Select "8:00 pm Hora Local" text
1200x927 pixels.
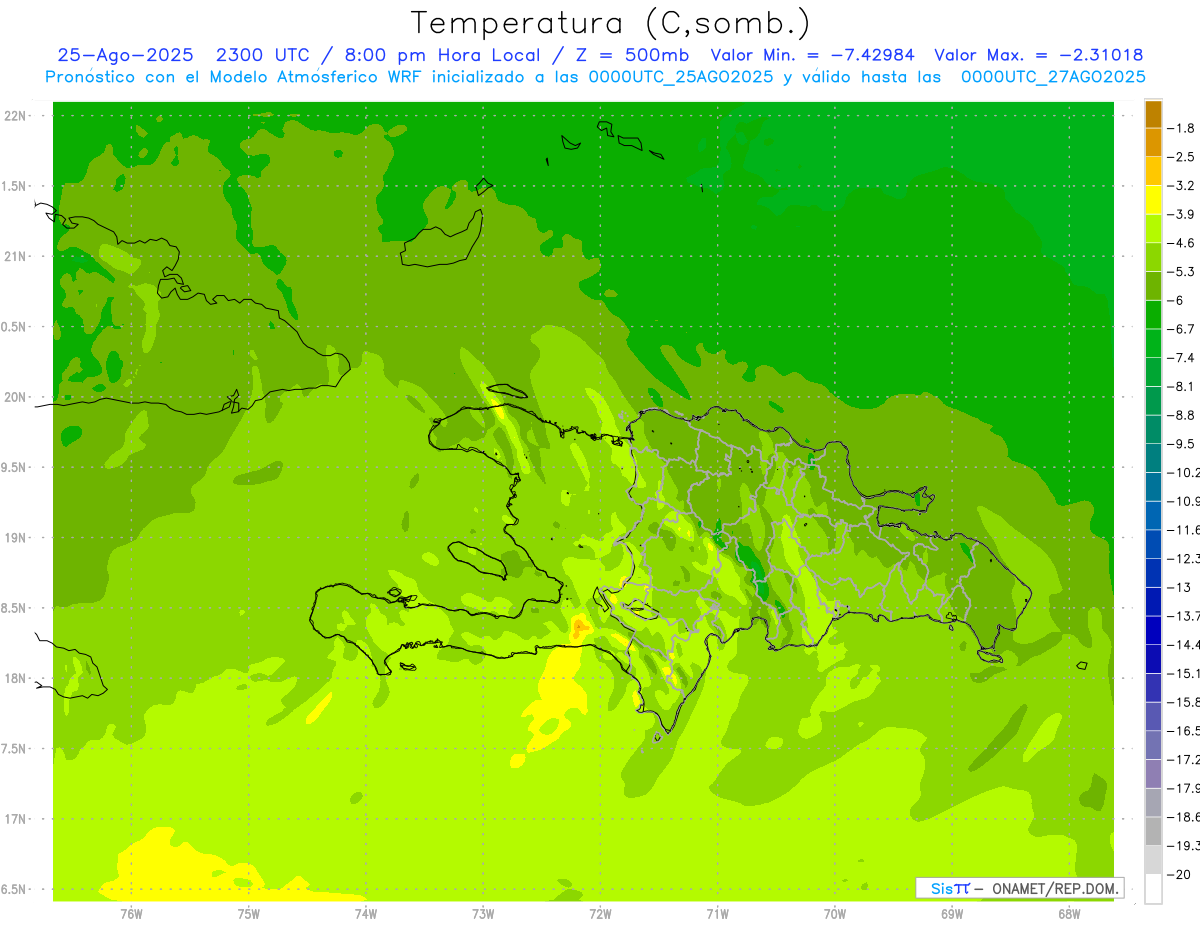[x=444, y=55]
